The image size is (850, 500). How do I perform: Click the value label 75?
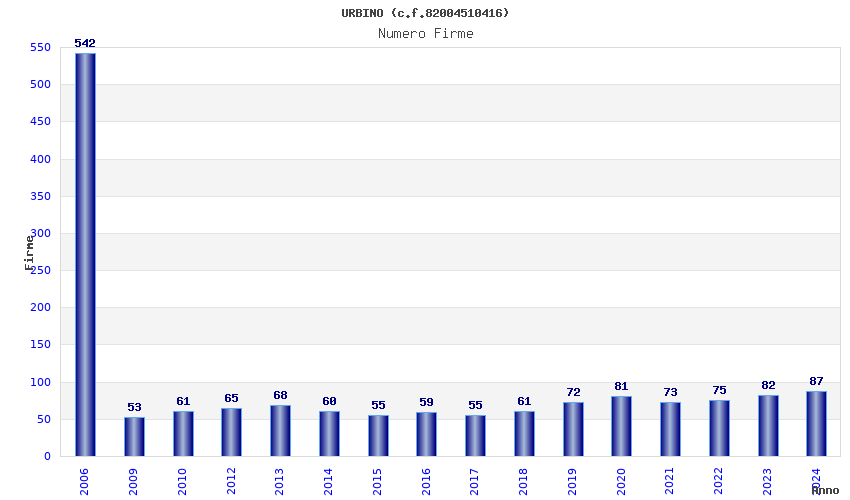(719, 390)
